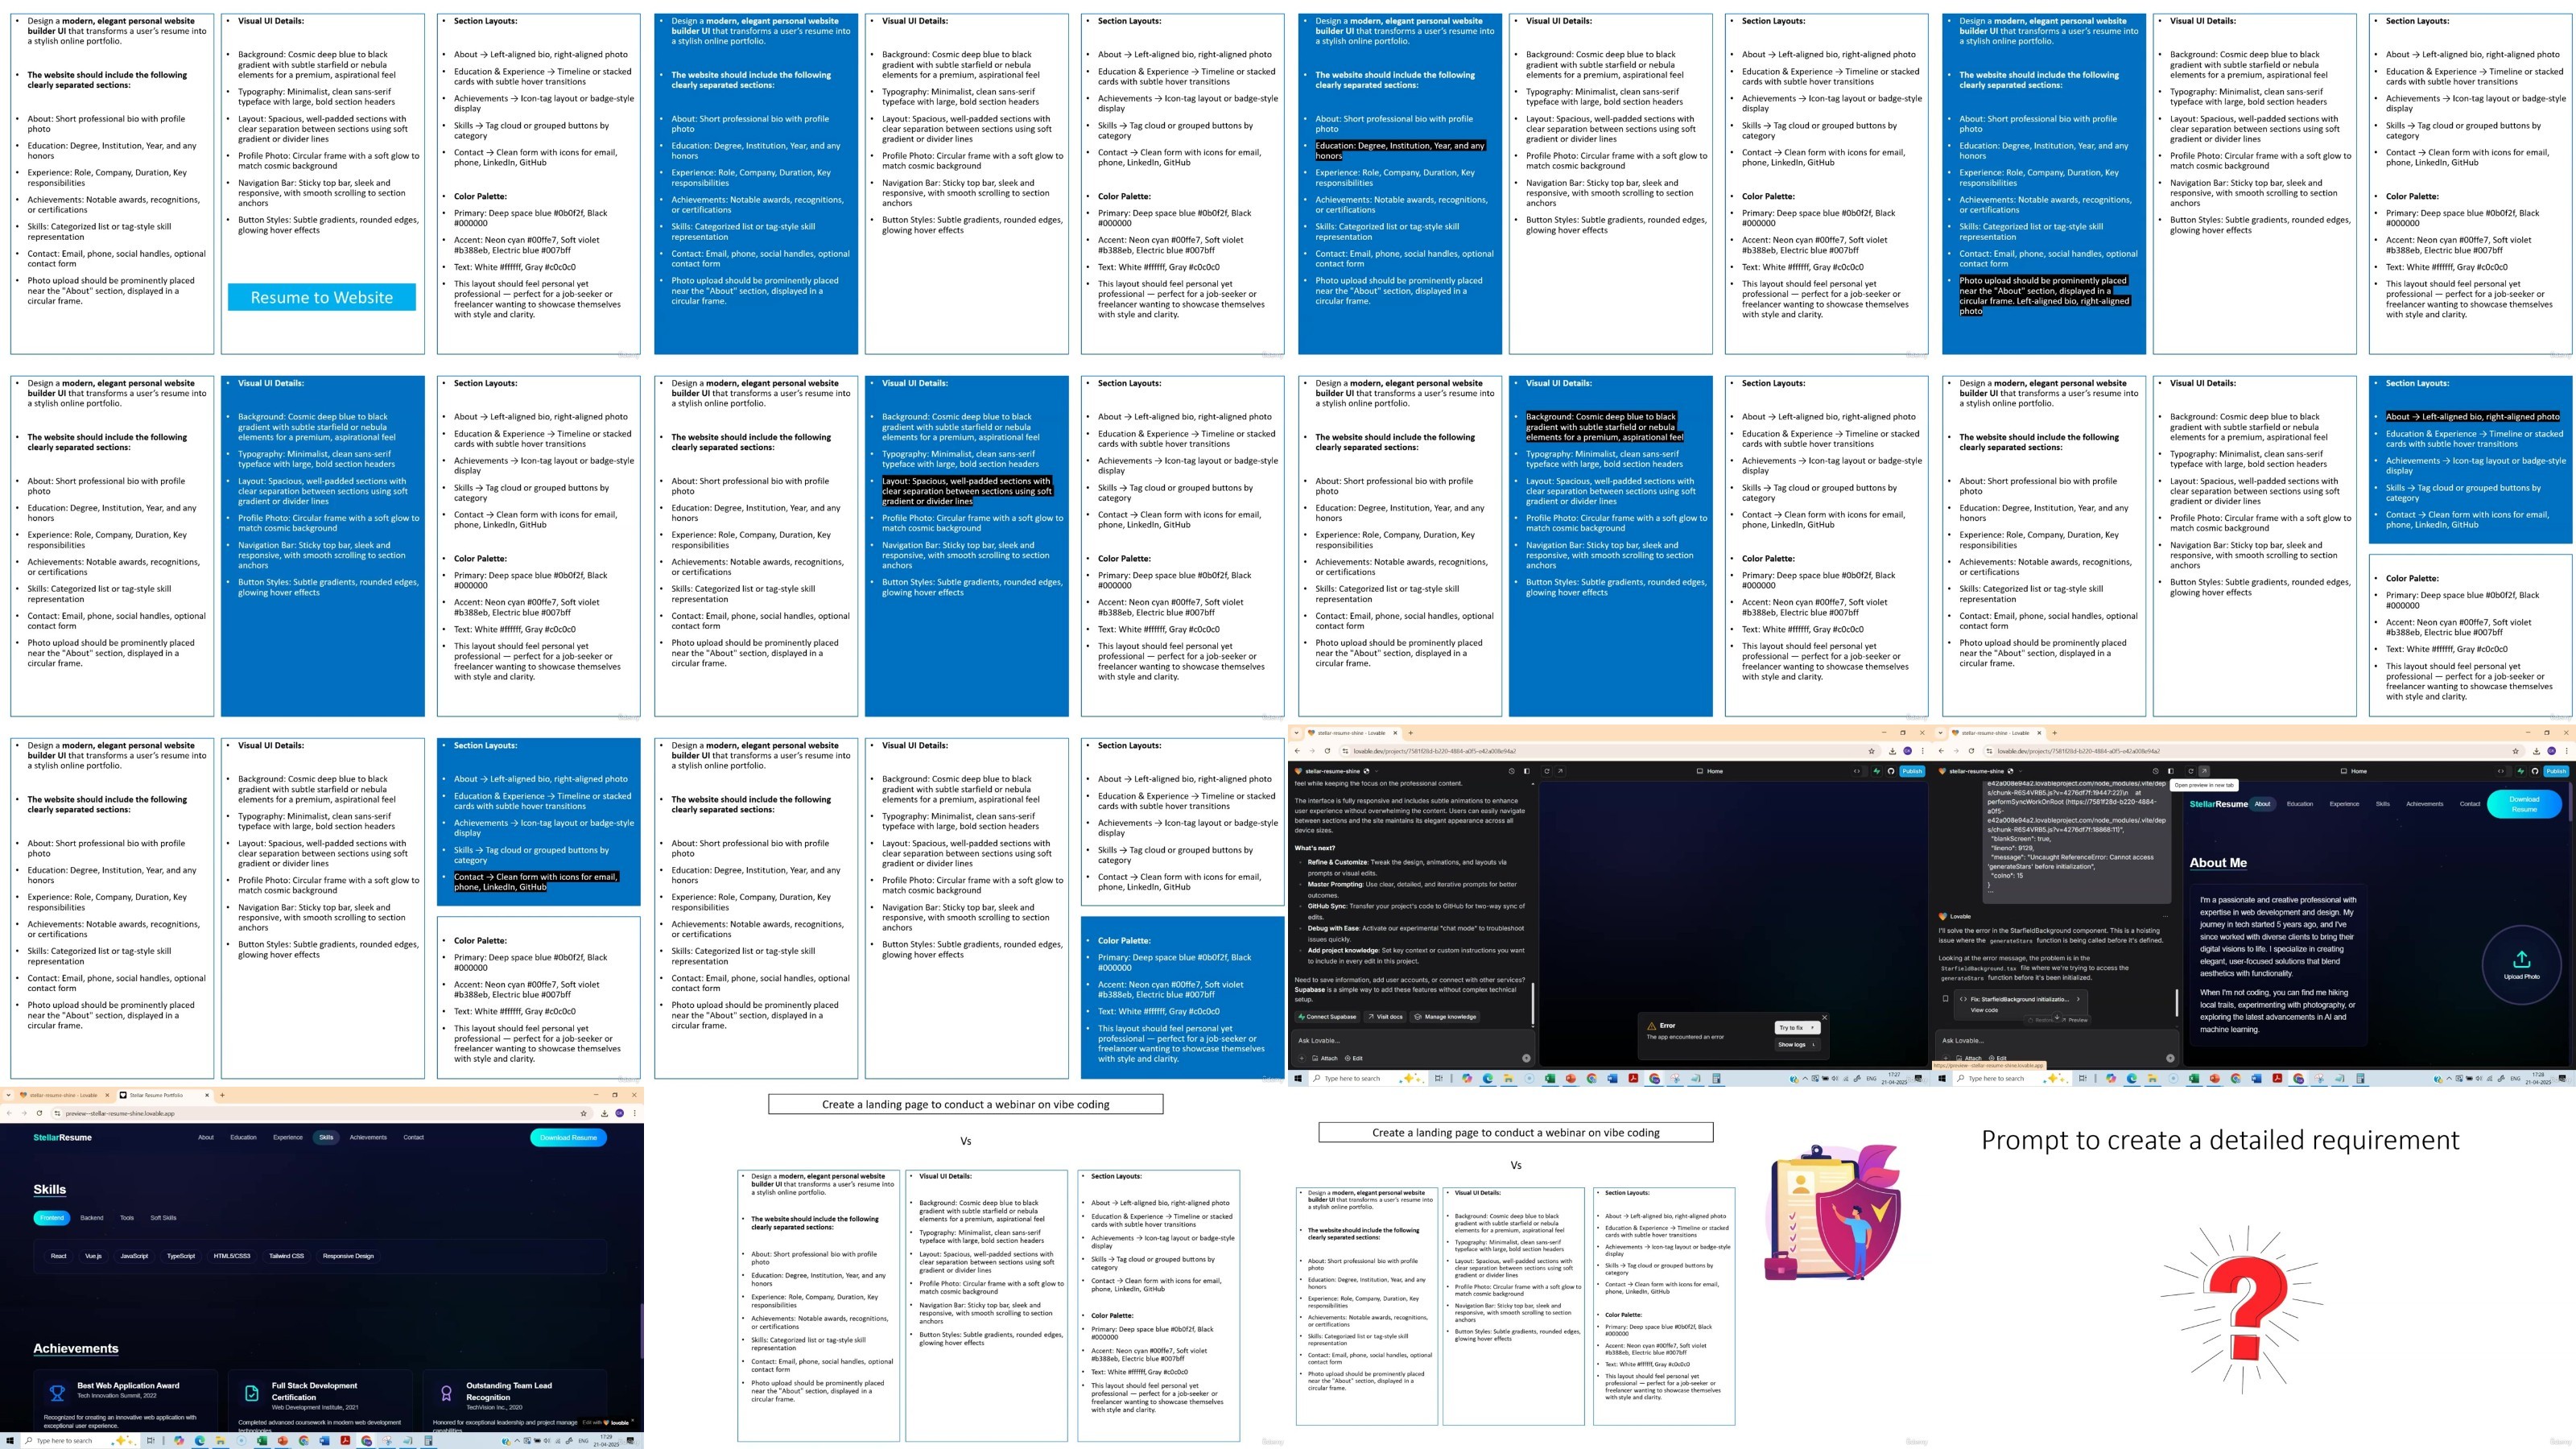2576x1449 pixels.
Task: Click the plus icon in Error-popup Lovable chat box
Action: 1302,1058
